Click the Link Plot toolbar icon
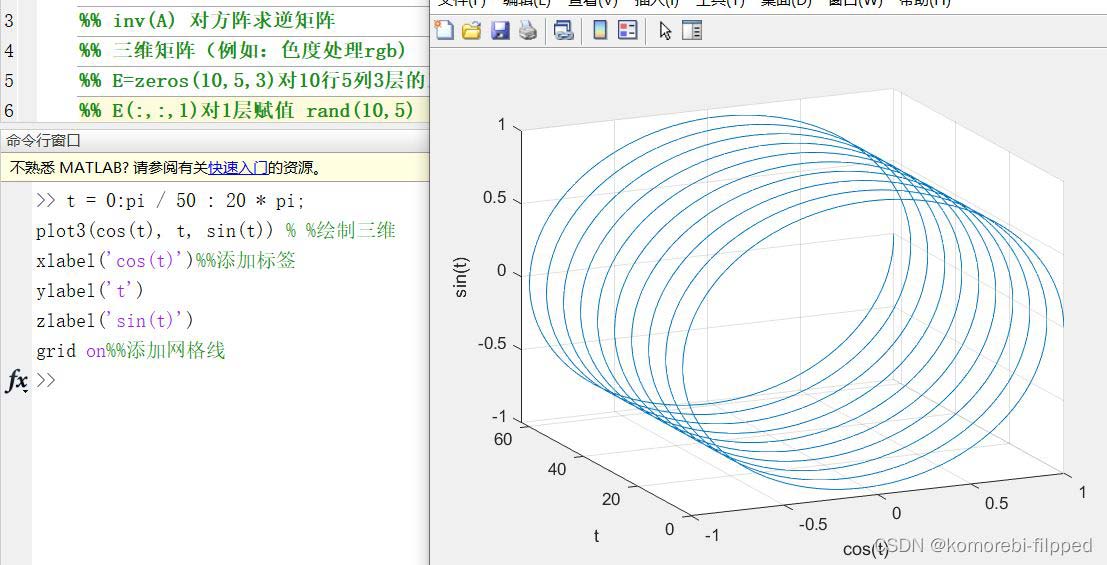 coord(563,31)
